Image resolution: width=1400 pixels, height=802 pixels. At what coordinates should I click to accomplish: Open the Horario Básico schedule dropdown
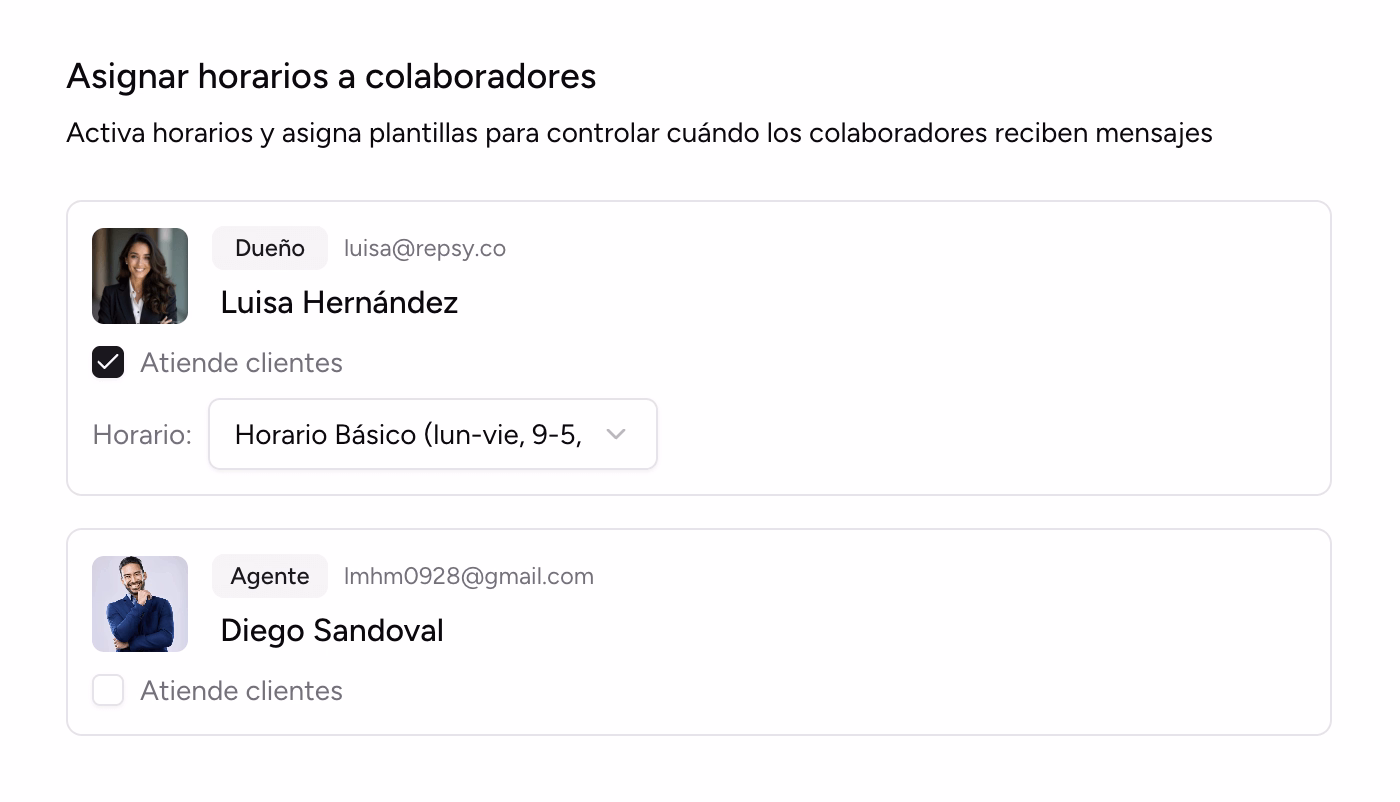[x=408, y=434]
